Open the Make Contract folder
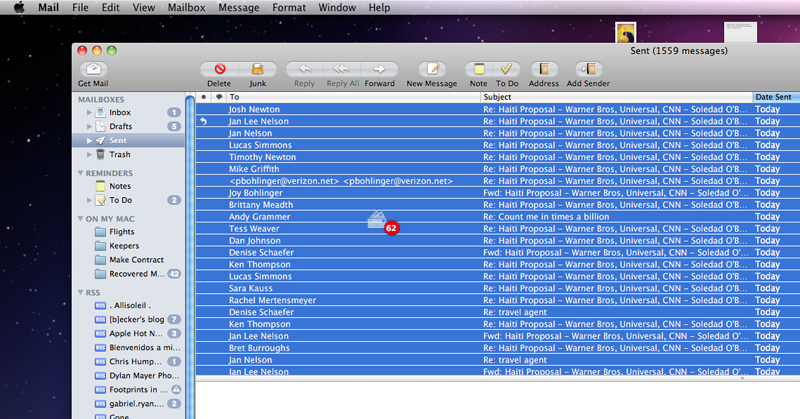The width and height of the screenshot is (800, 419). (136, 260)
